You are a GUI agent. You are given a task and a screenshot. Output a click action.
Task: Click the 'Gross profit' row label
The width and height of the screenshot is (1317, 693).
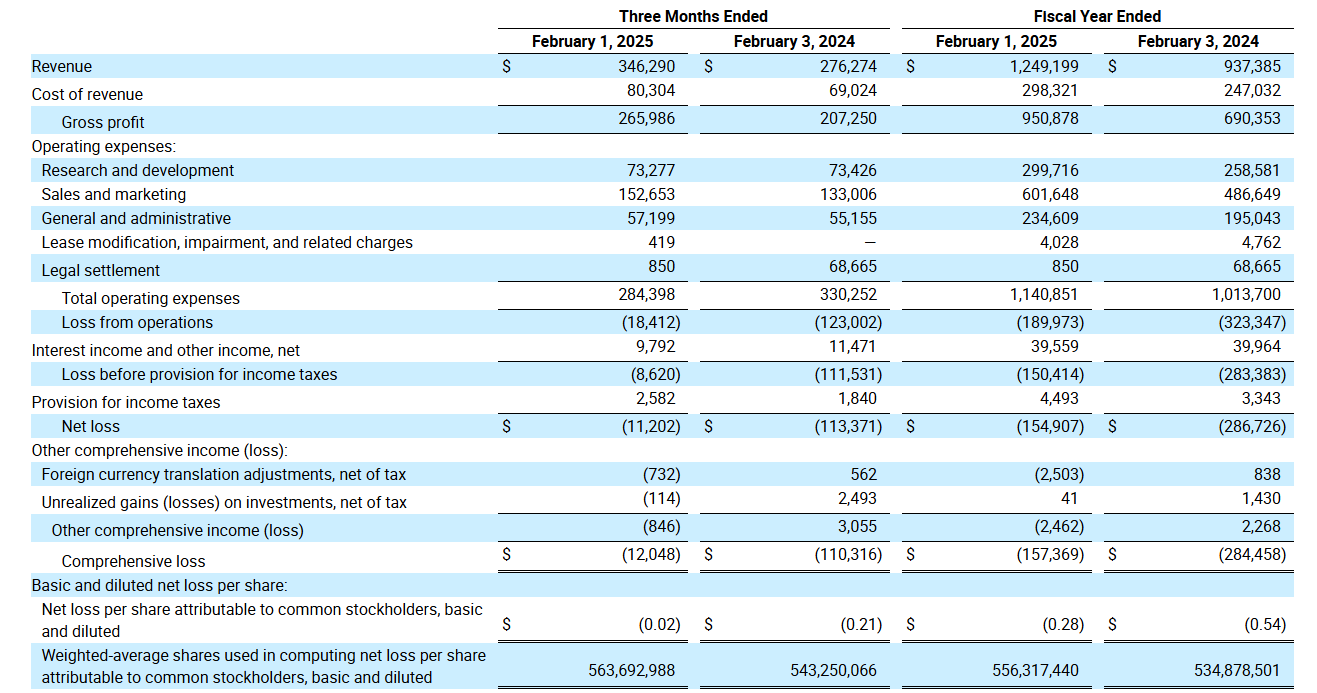103,122
